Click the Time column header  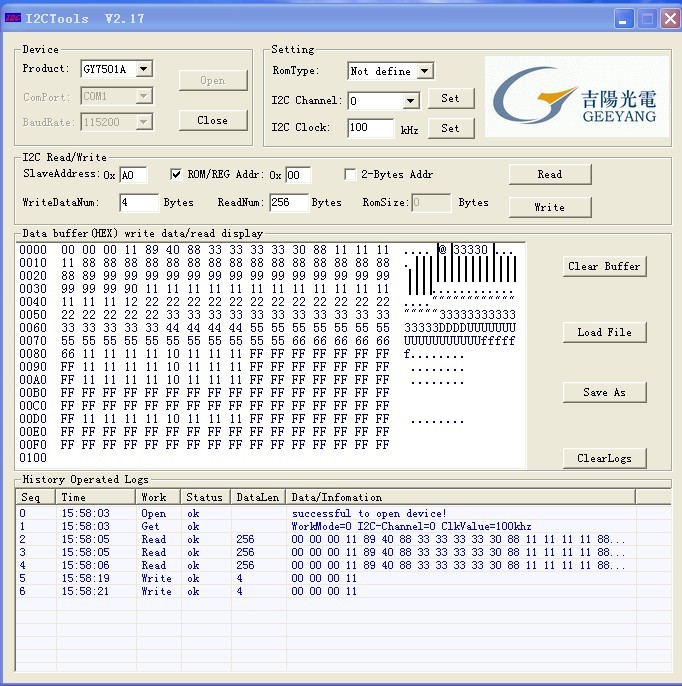click(95, 497)
